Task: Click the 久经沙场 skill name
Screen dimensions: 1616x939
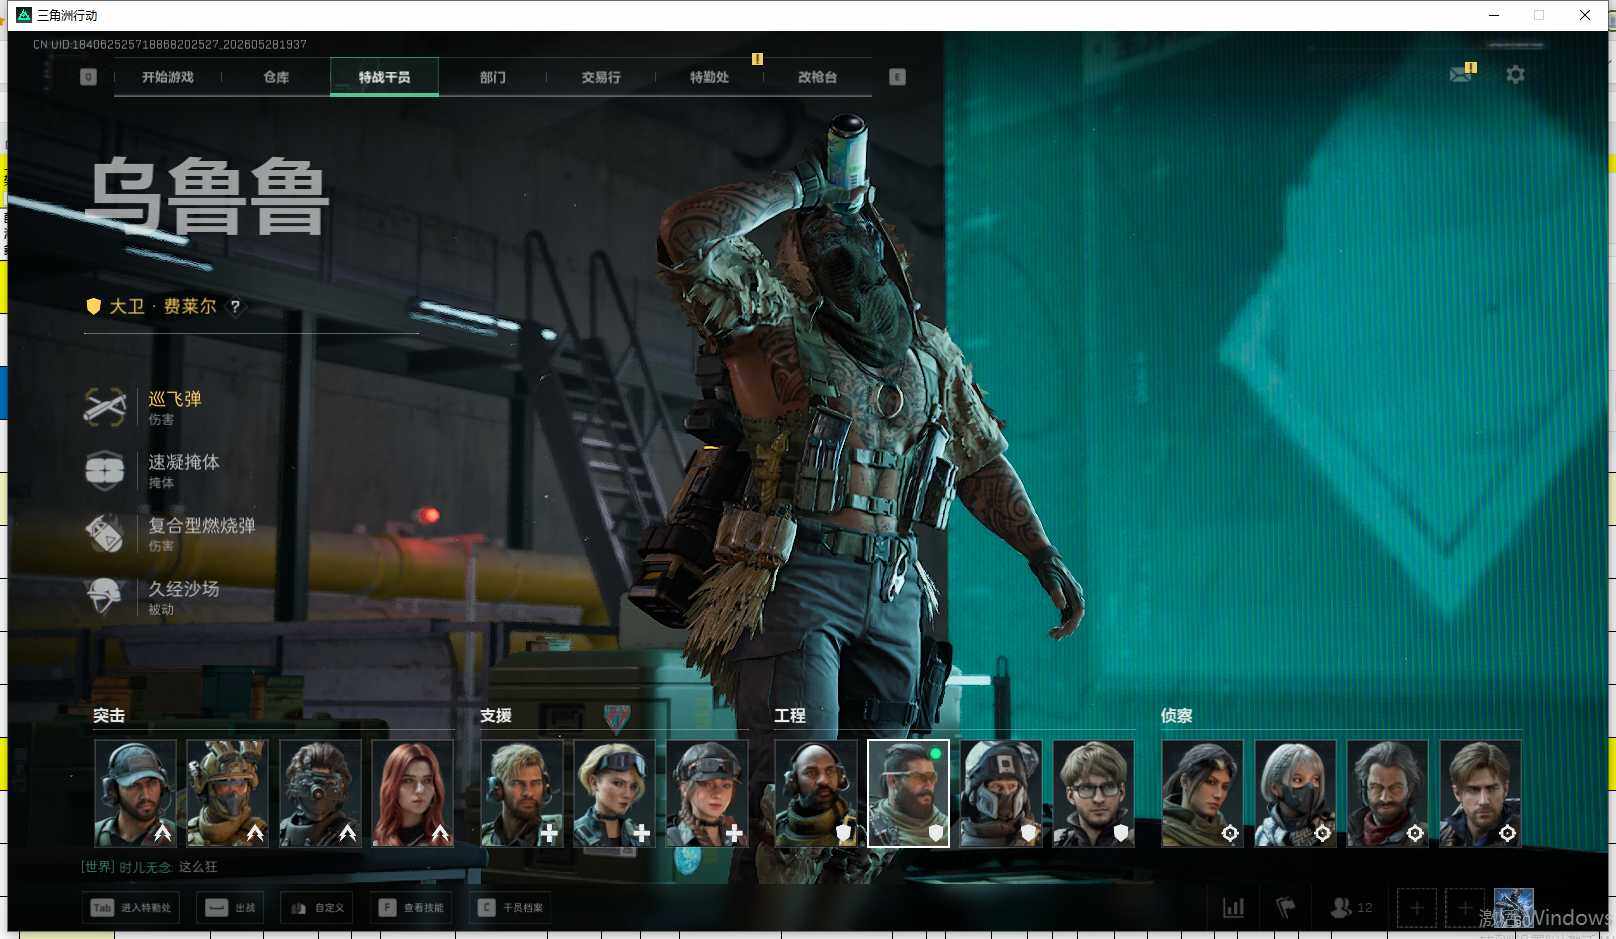Action: [x=184, y=588]
